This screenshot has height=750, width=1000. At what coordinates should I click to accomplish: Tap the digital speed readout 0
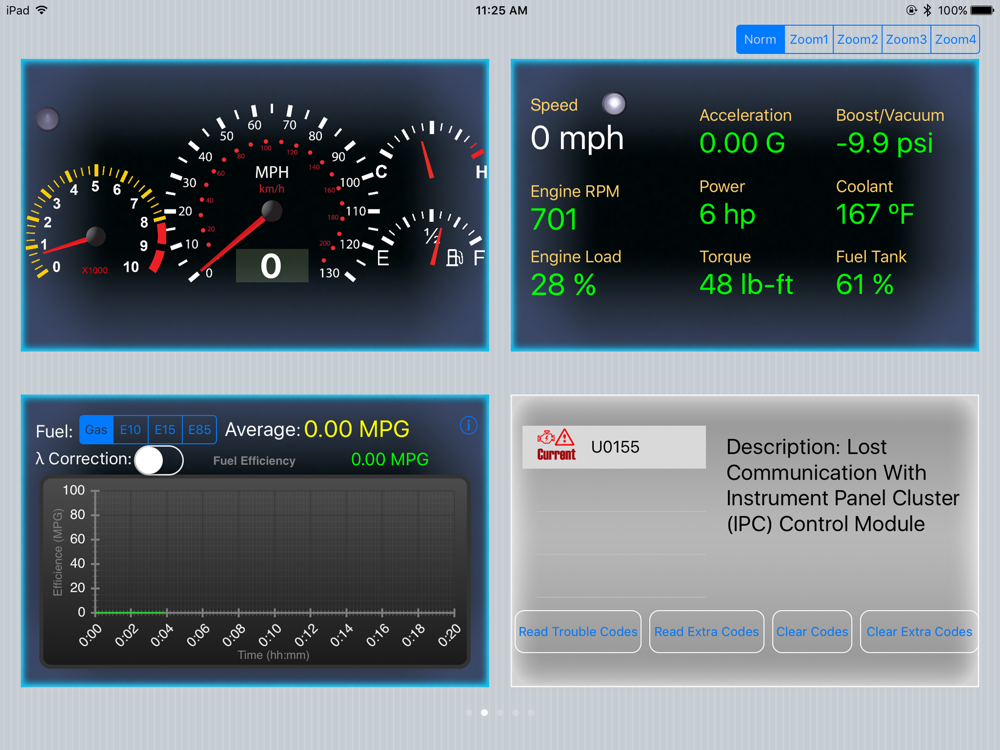(x=272, y=265)
